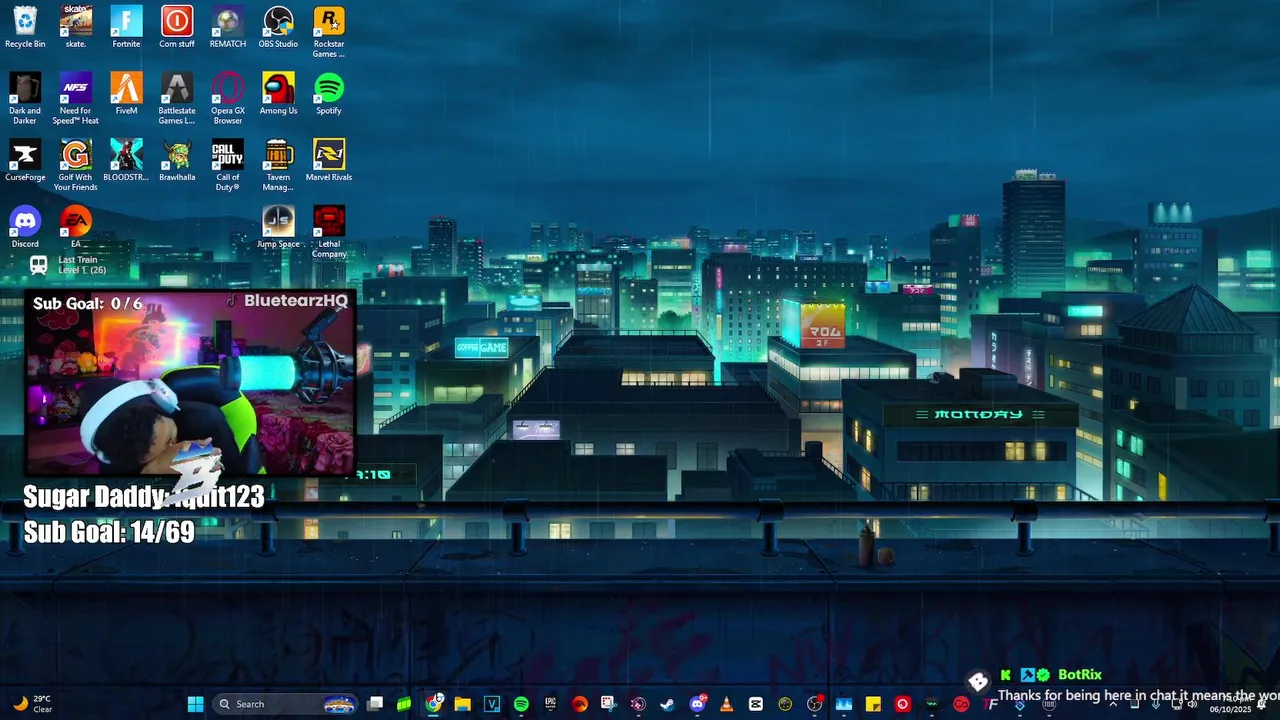
Task: Show hidden system tray icons
Action: (x=1113, y=704)
